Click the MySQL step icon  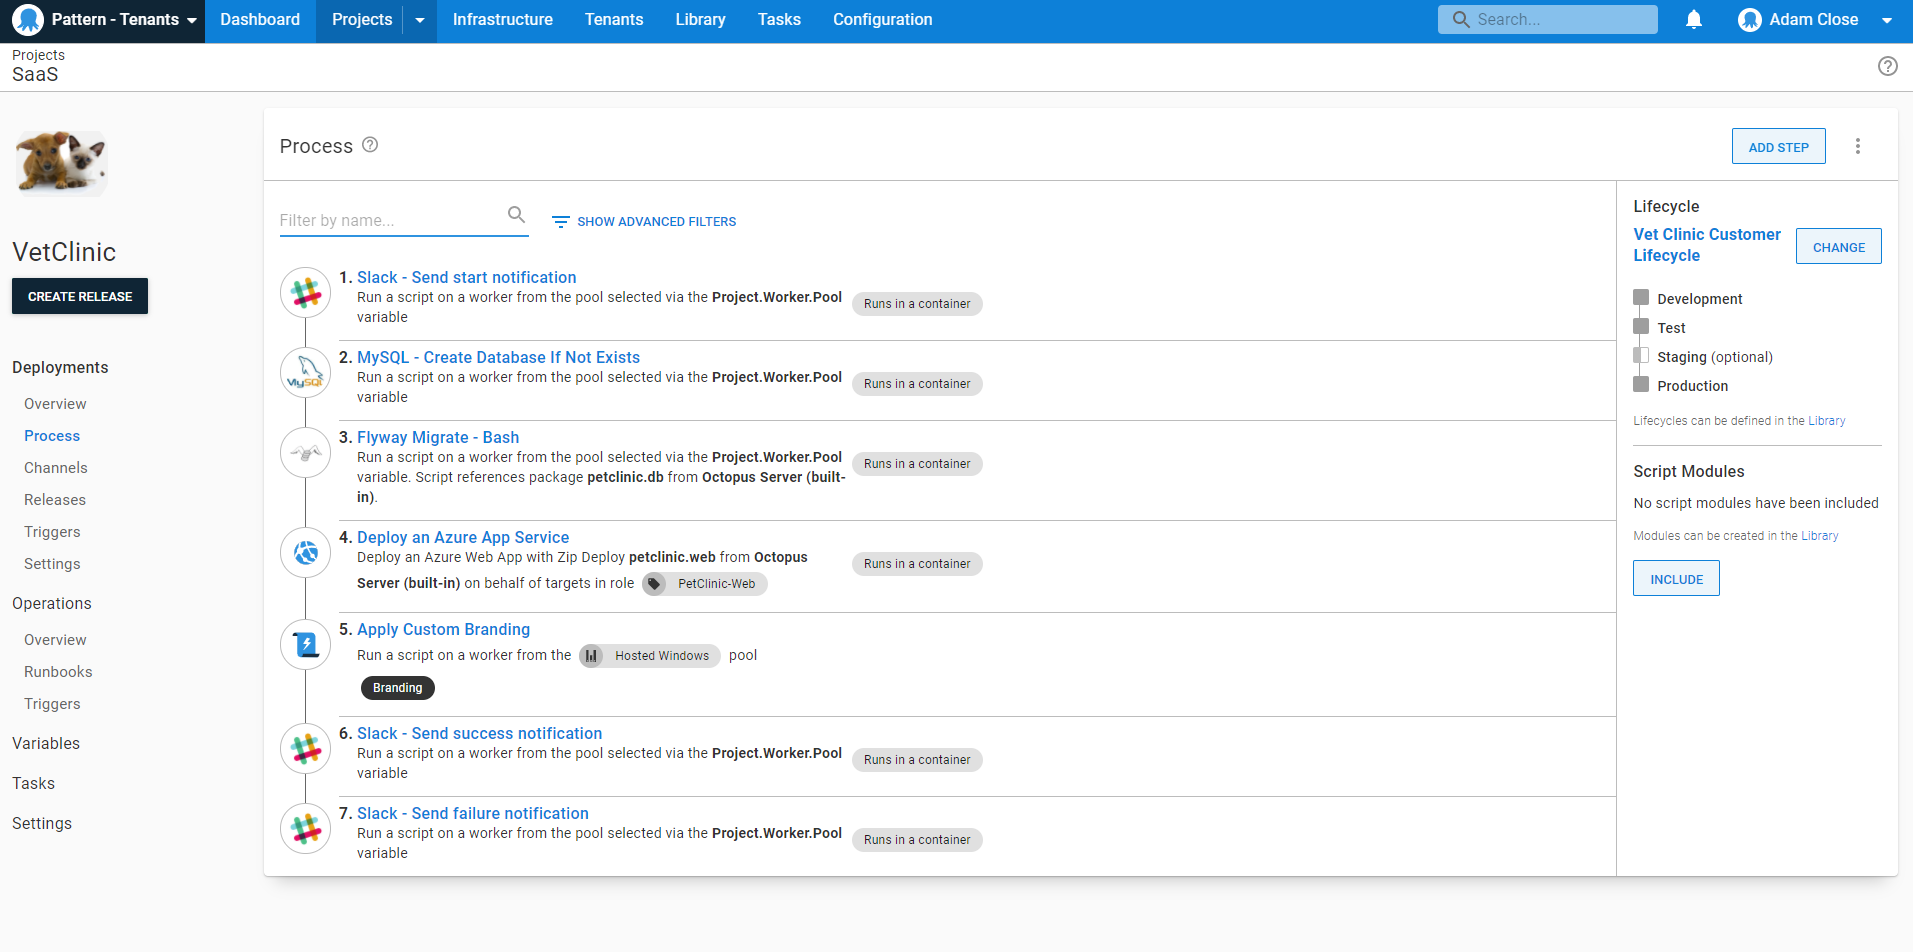coord(305,372)
